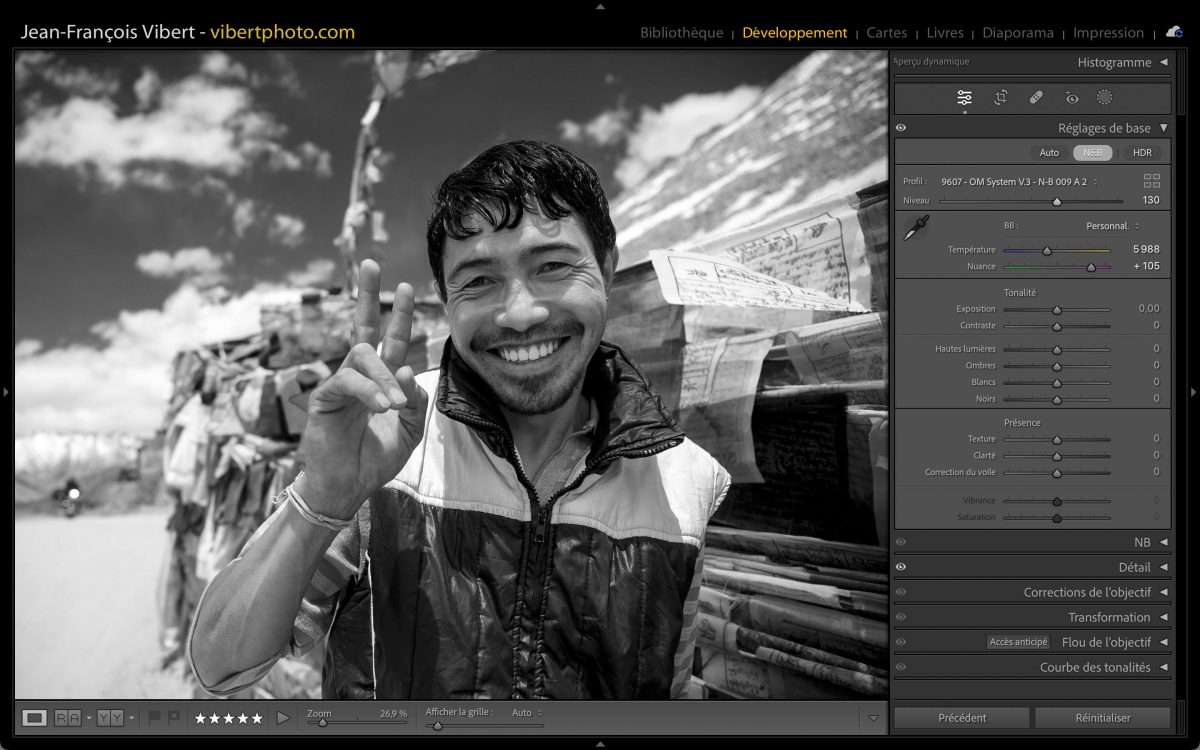1200x750 pixels.
Task: Open the profile browser grid icon
Action: pyautogui.click(x=1152, y=181)
